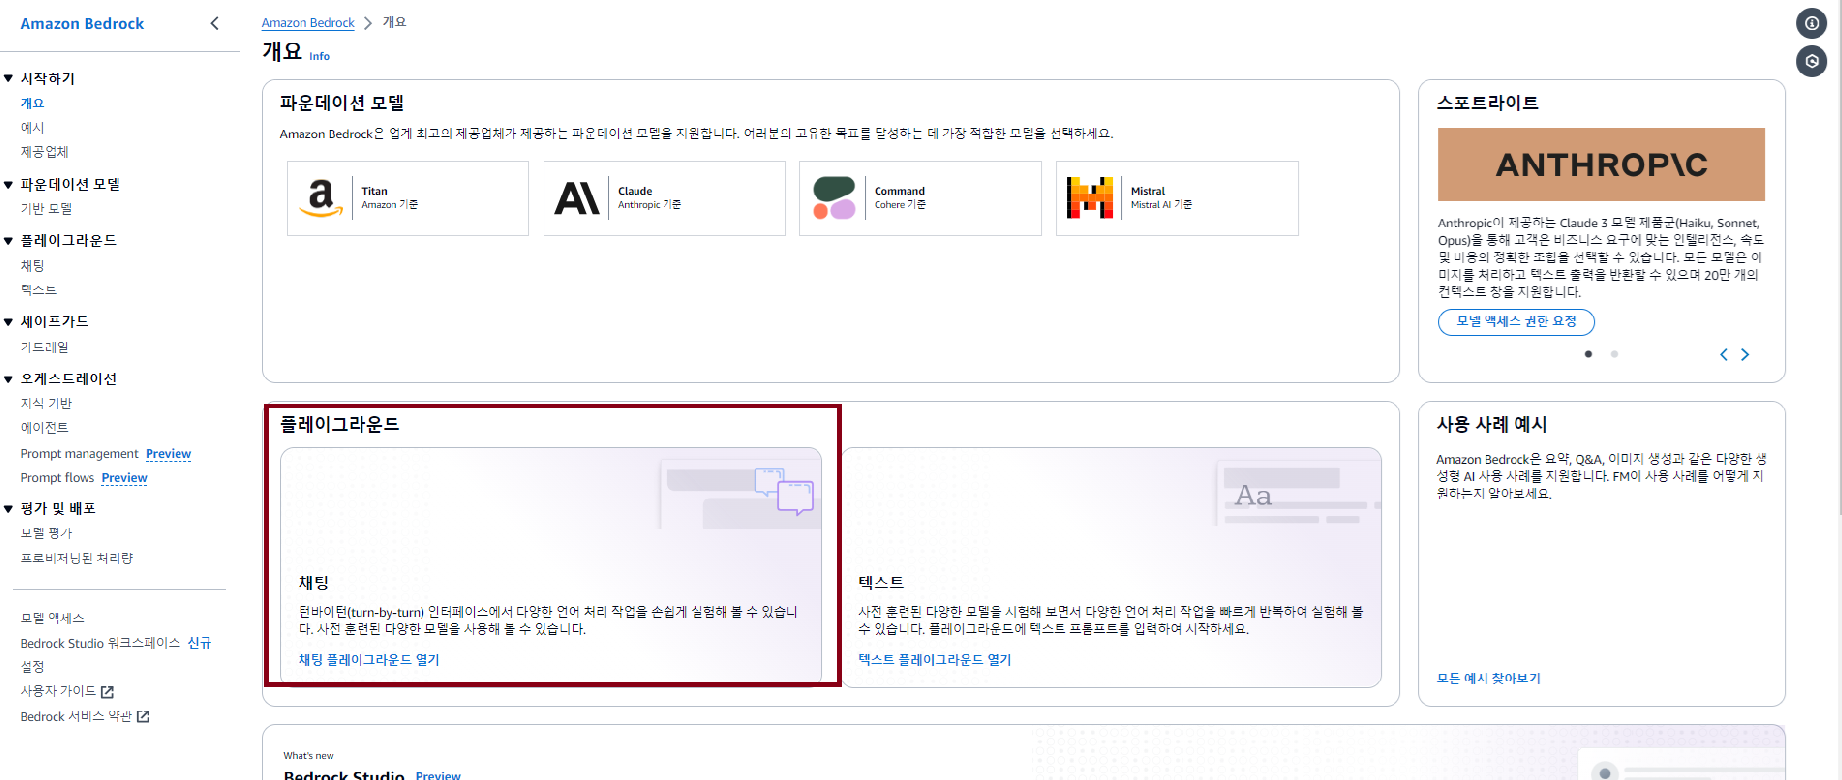Image resolution: width=1842 pixels, height=780 pixels.
Task: Click external link icon beside Bedrock 서비스 약관
Action: [x=143, y=717]
